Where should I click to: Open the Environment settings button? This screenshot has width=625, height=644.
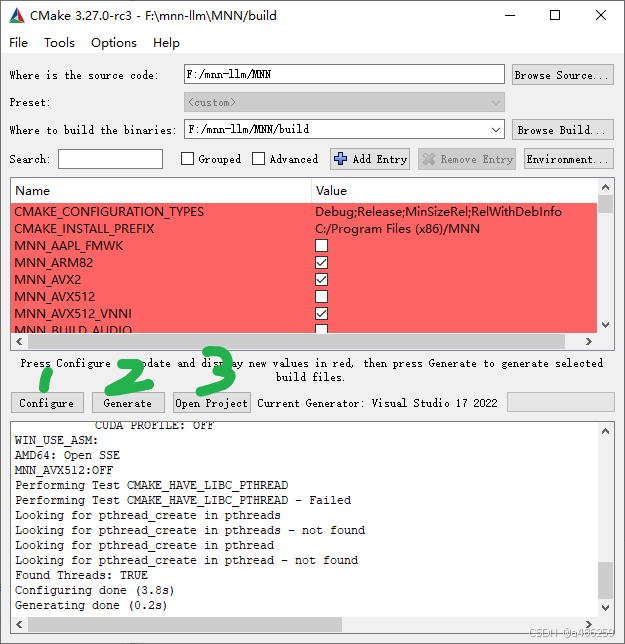point(569,159)
